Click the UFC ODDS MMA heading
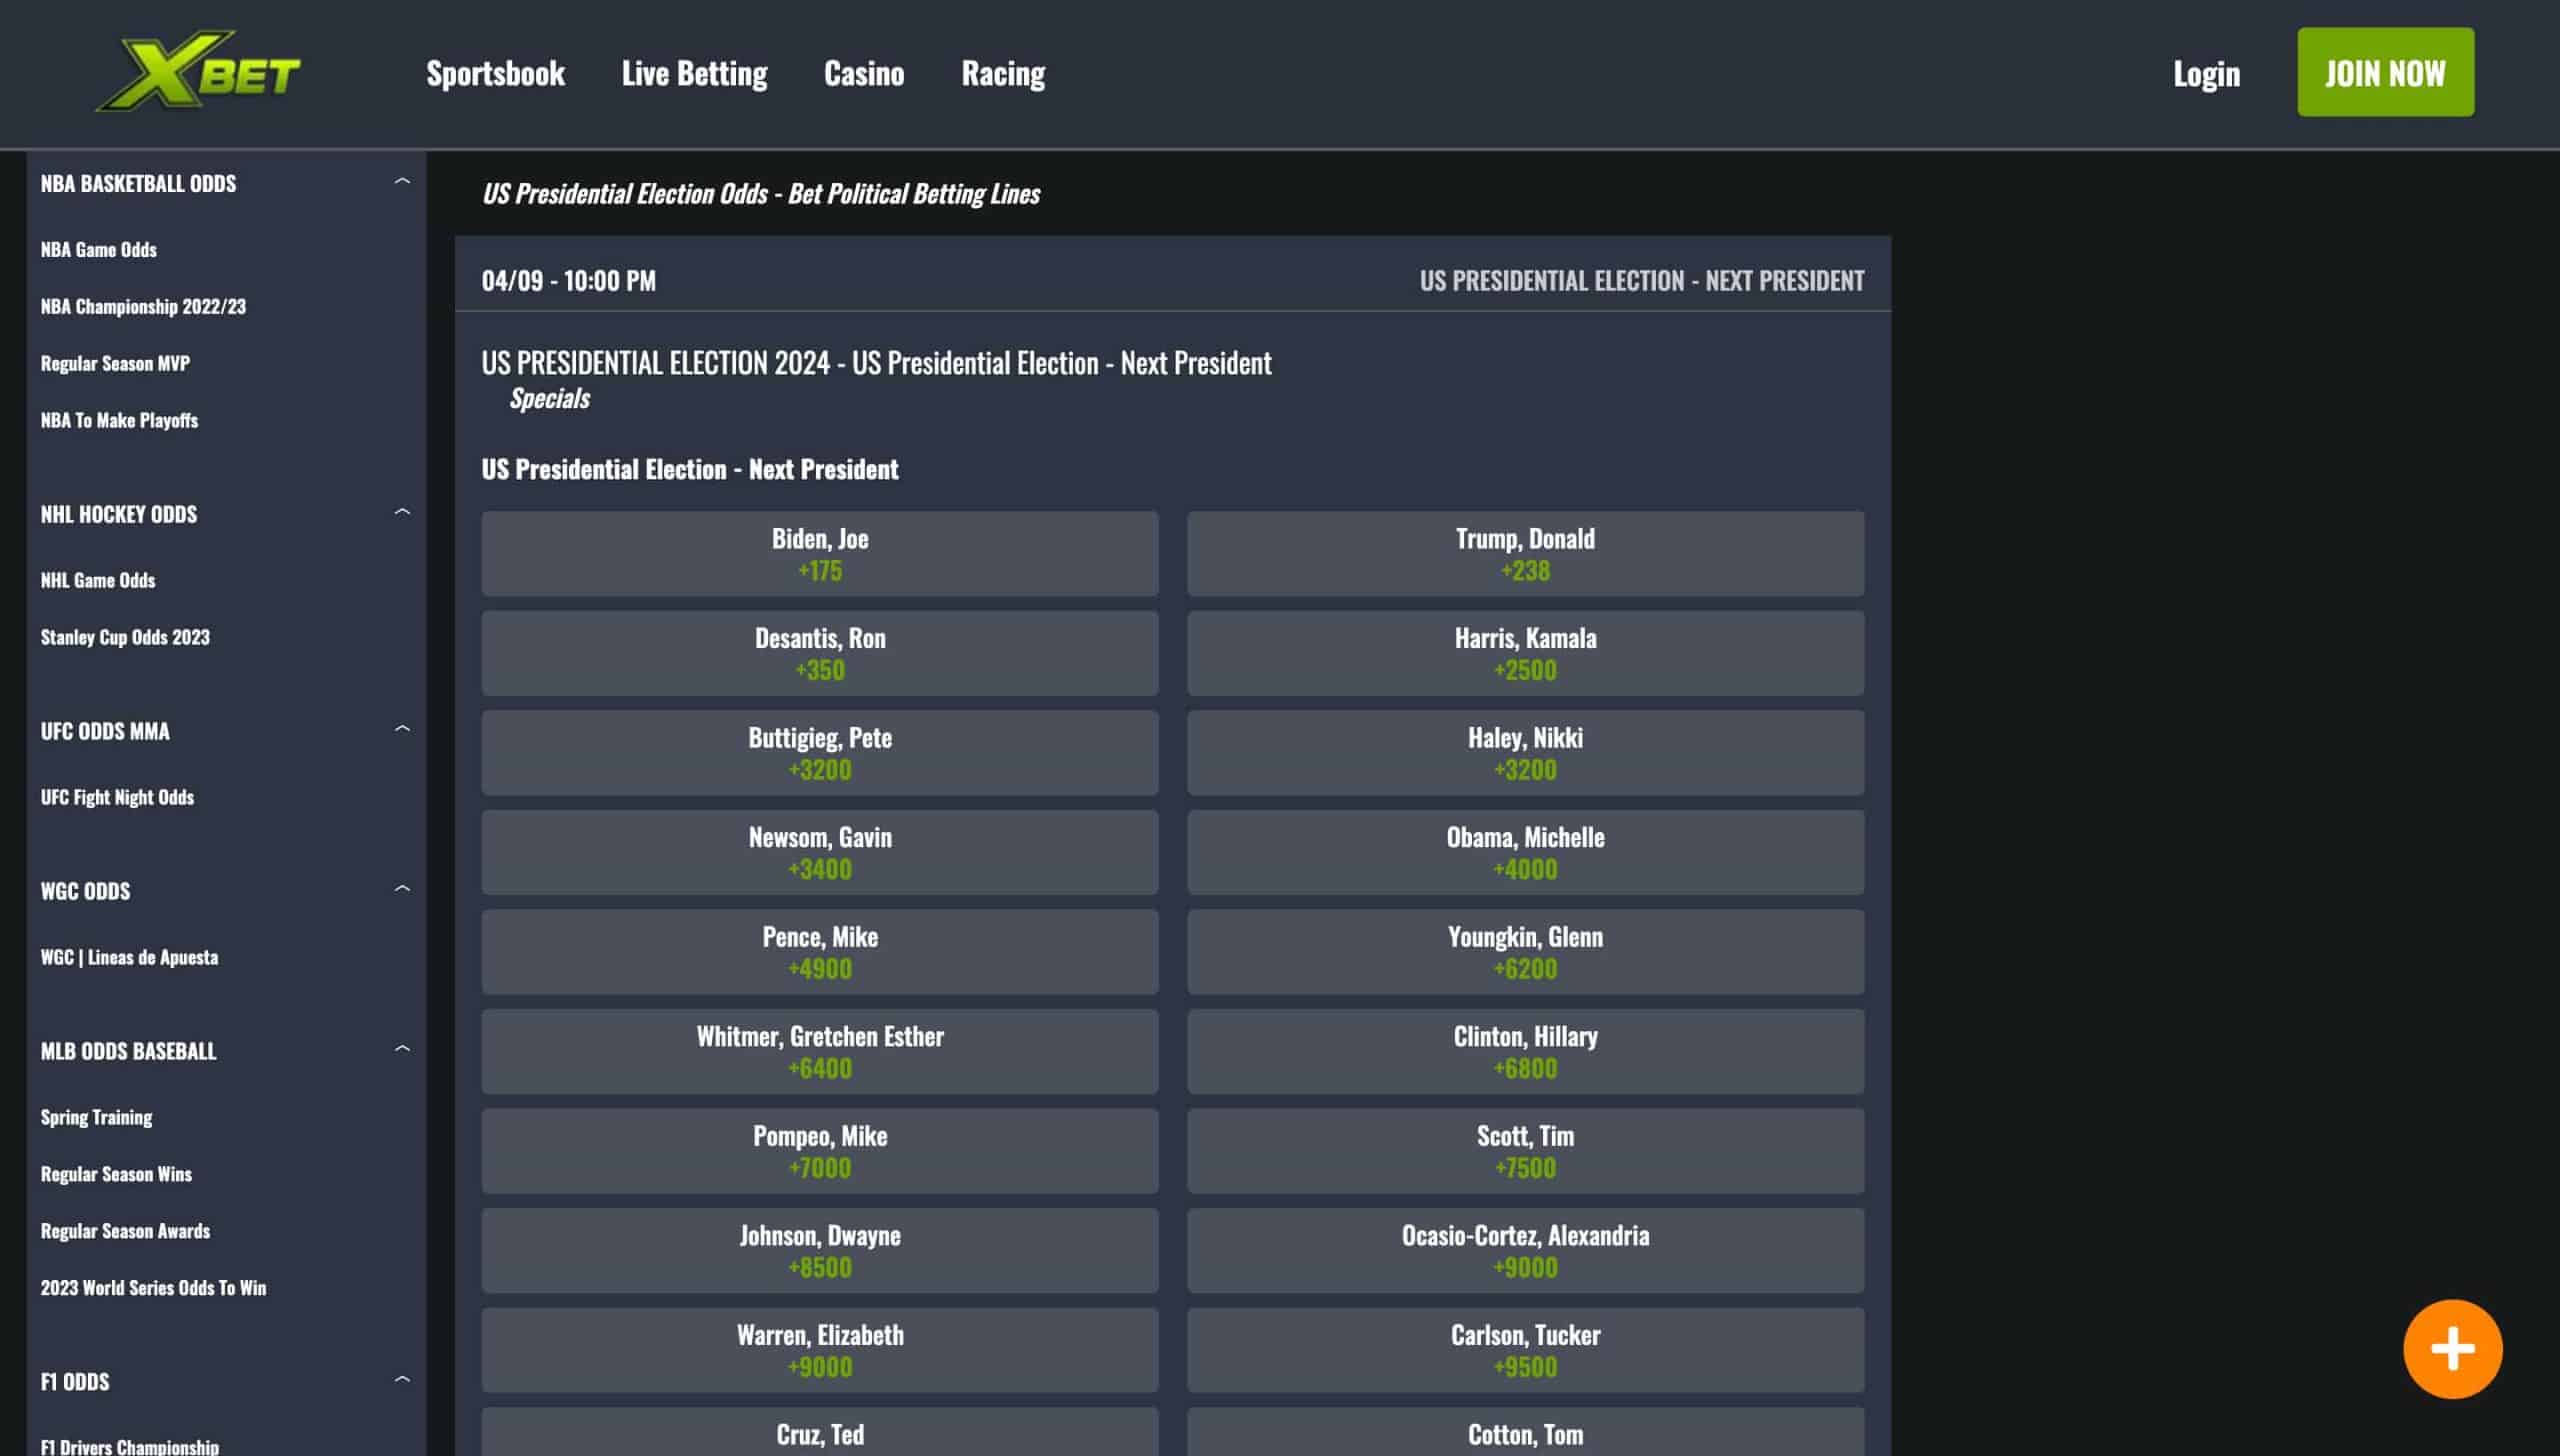This screenshot has width=2560, height=1456. tap(105, 732)
